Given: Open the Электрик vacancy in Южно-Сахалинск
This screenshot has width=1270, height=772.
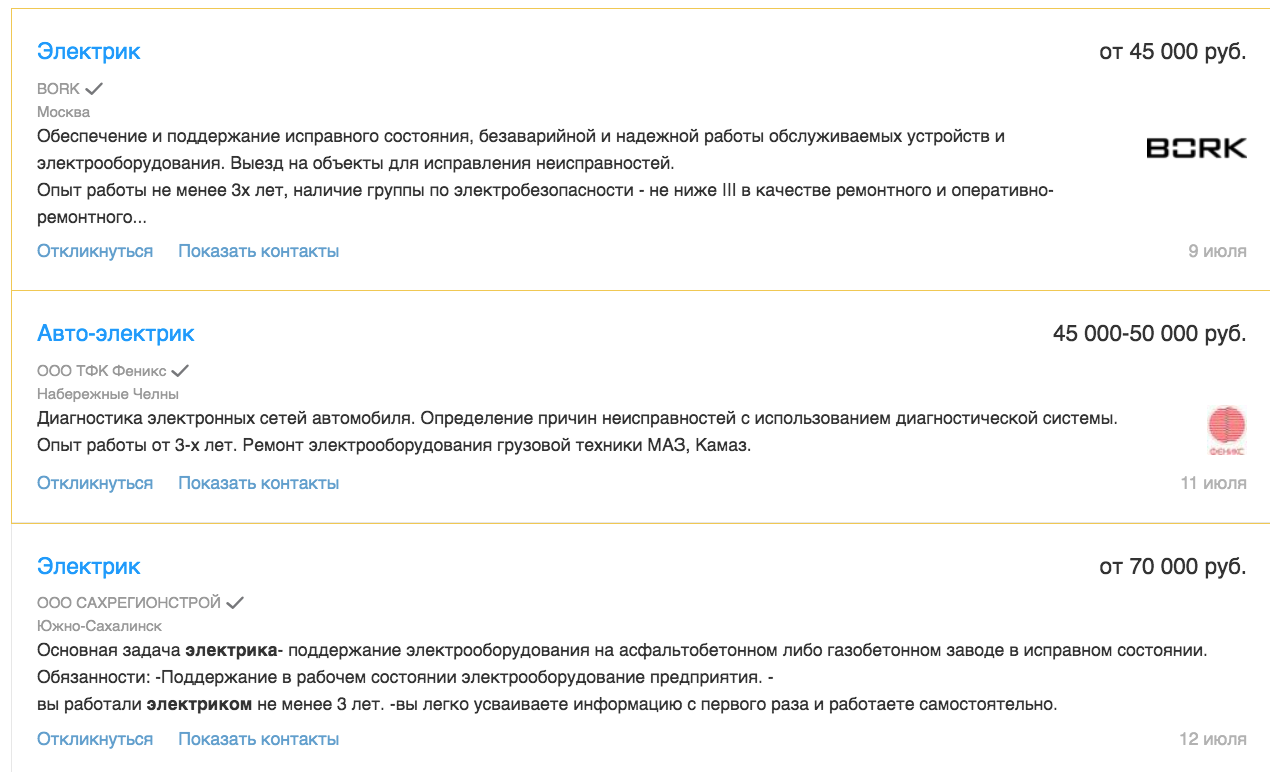Looking at the screenshot, I should (x=89, y=566).
